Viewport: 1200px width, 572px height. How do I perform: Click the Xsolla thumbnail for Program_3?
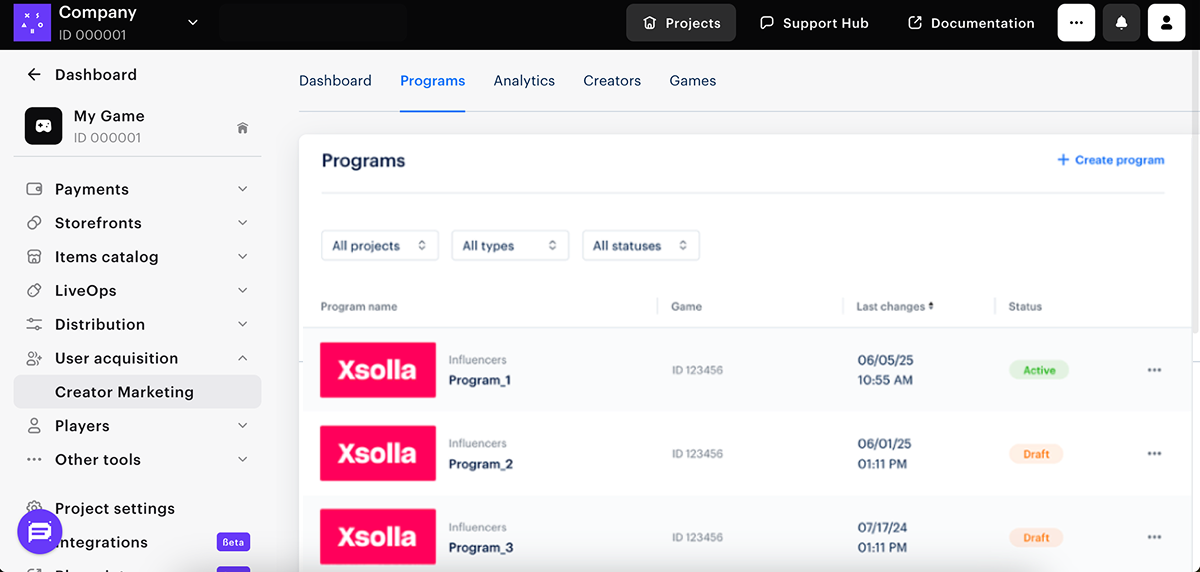coord(377,537)
